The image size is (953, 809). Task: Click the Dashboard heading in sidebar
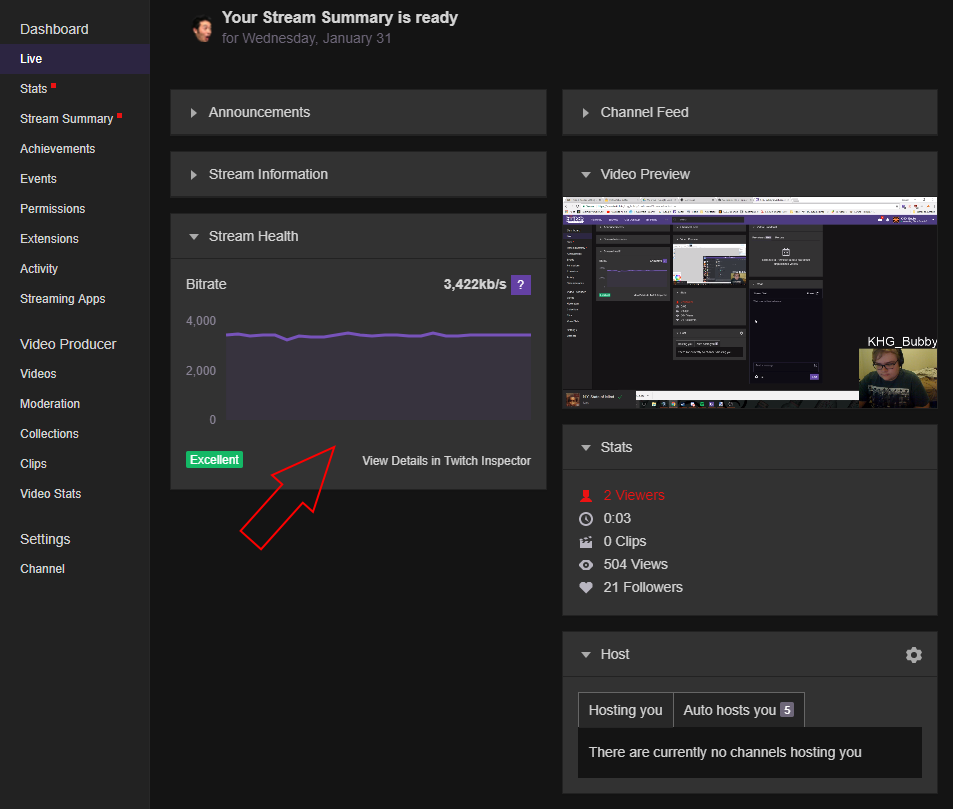point(54,29)
